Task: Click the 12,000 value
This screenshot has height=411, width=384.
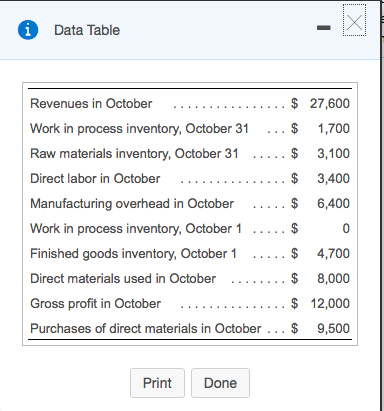Action: [x=330, y=304]
